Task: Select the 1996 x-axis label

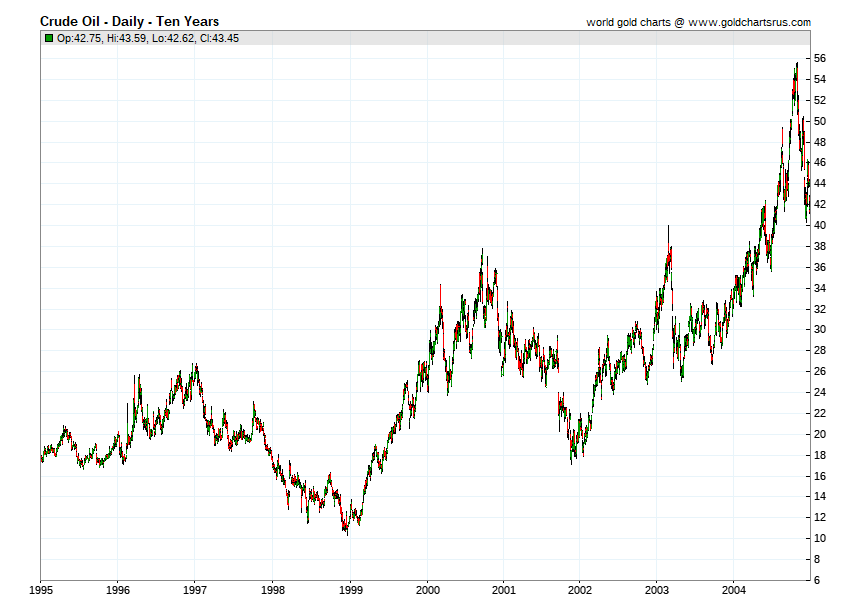Action: (118, 590)
